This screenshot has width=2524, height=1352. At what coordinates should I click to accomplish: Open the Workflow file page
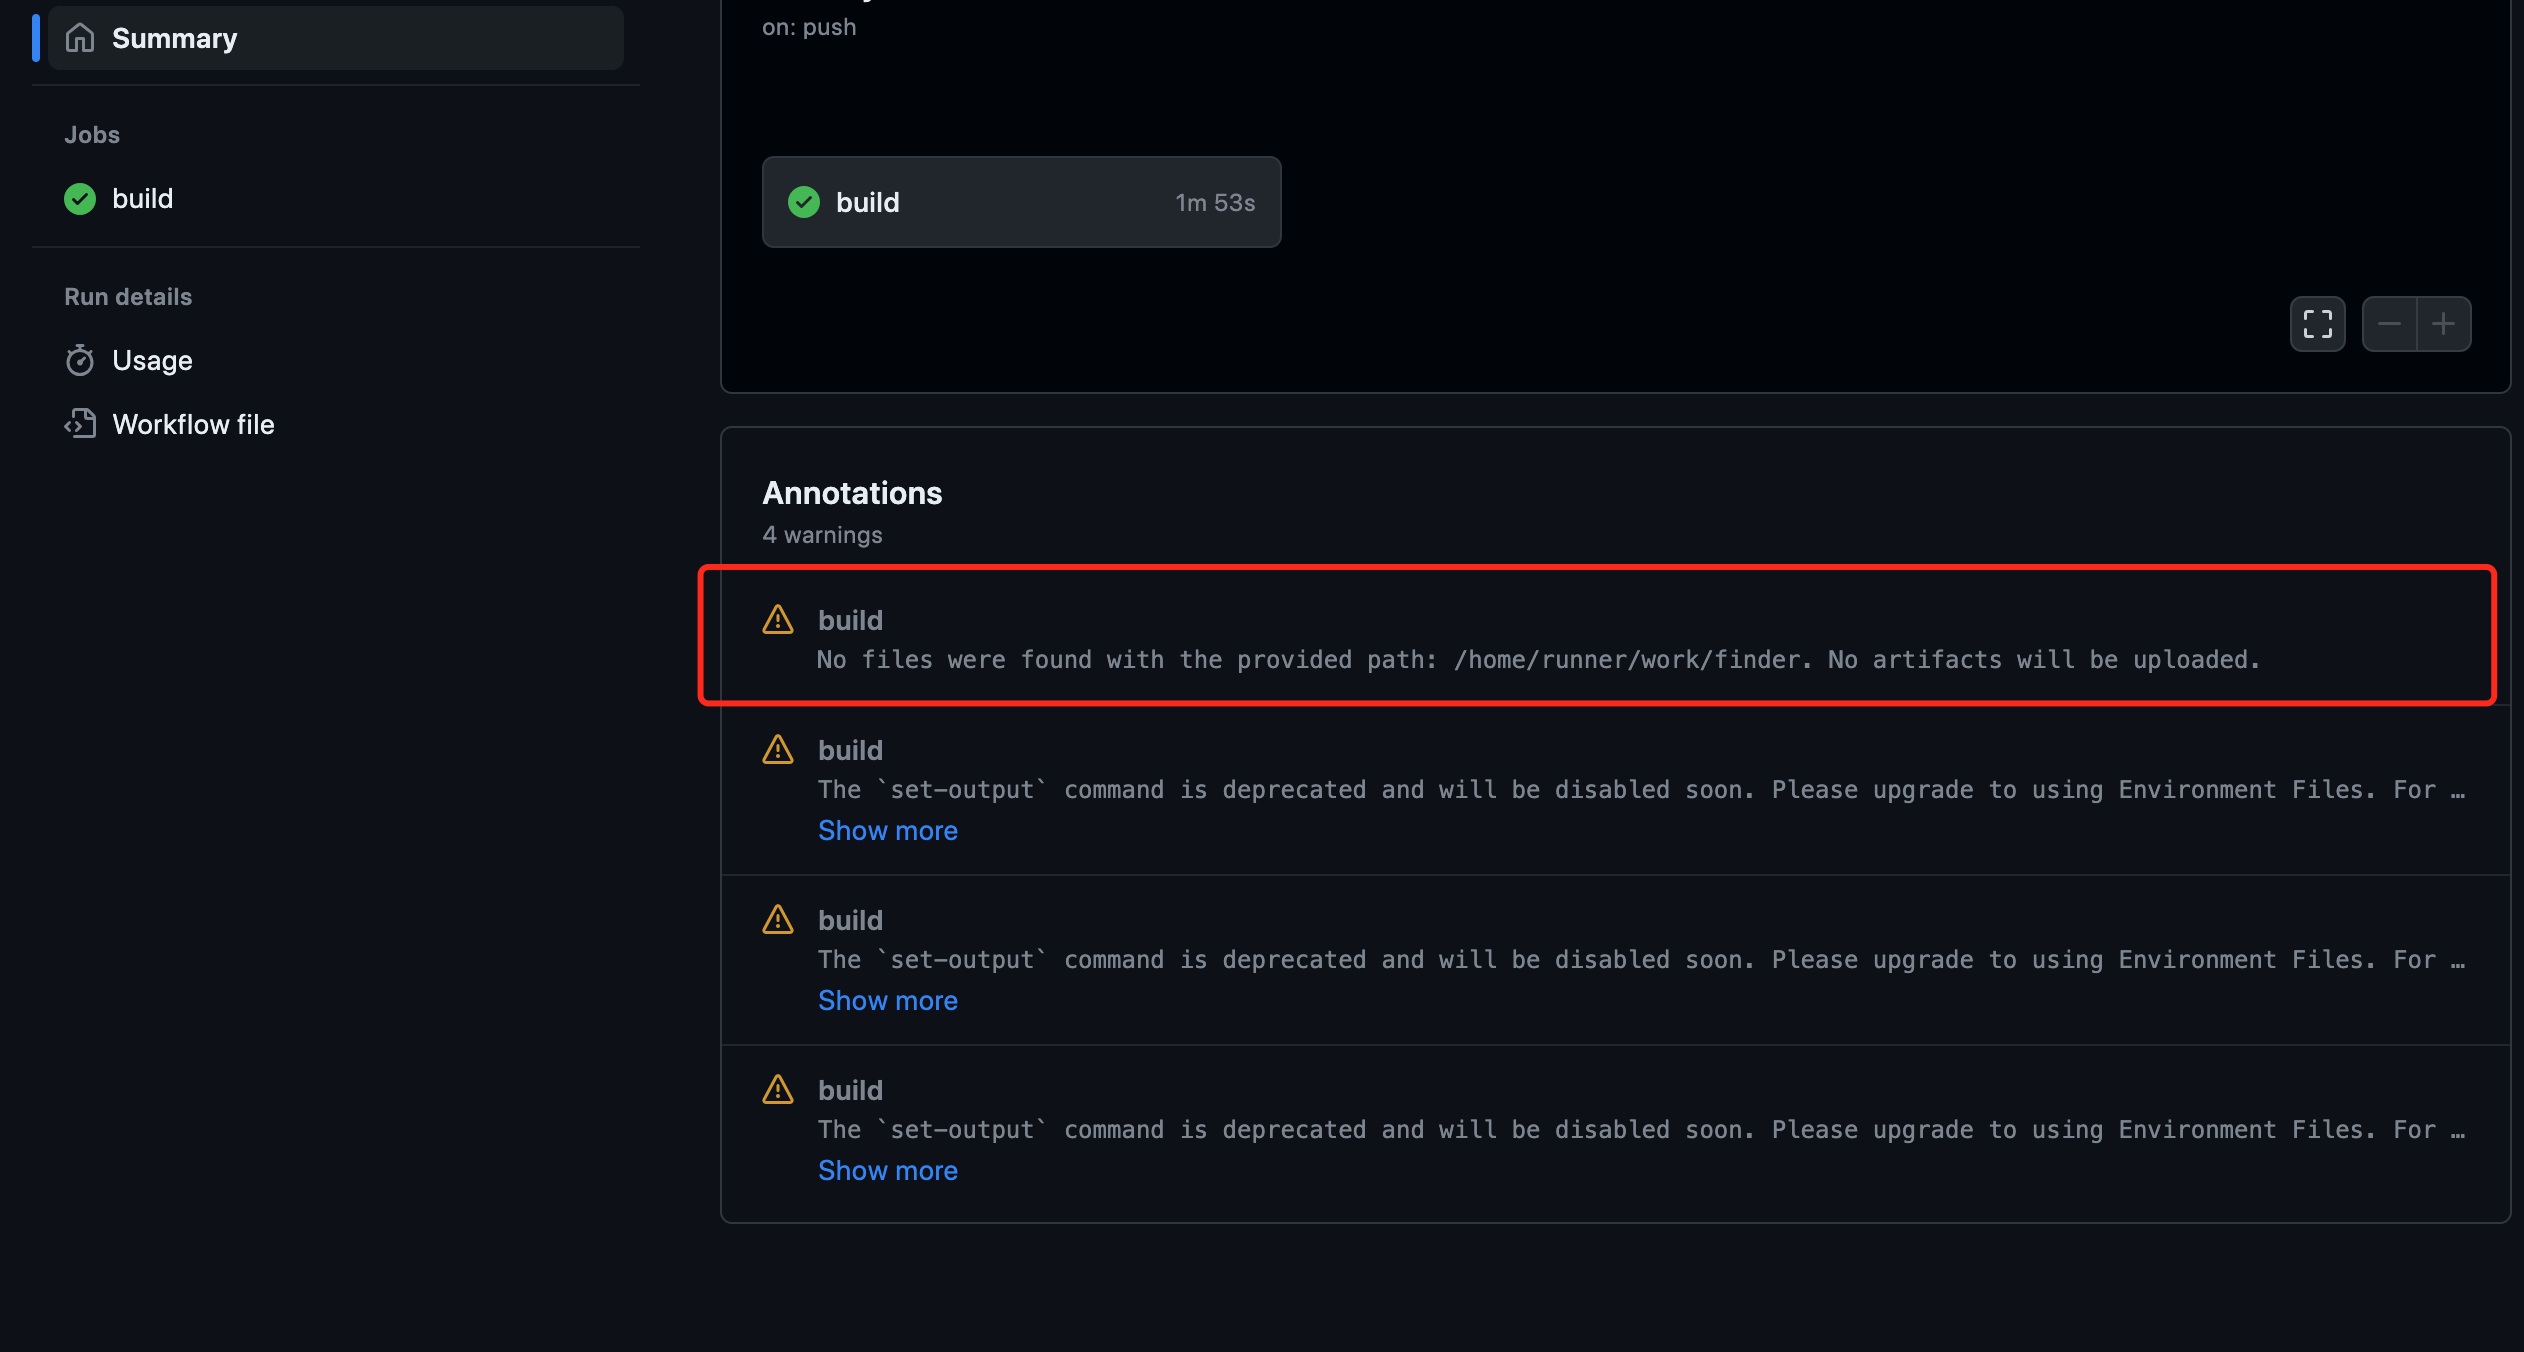point(193,424)
